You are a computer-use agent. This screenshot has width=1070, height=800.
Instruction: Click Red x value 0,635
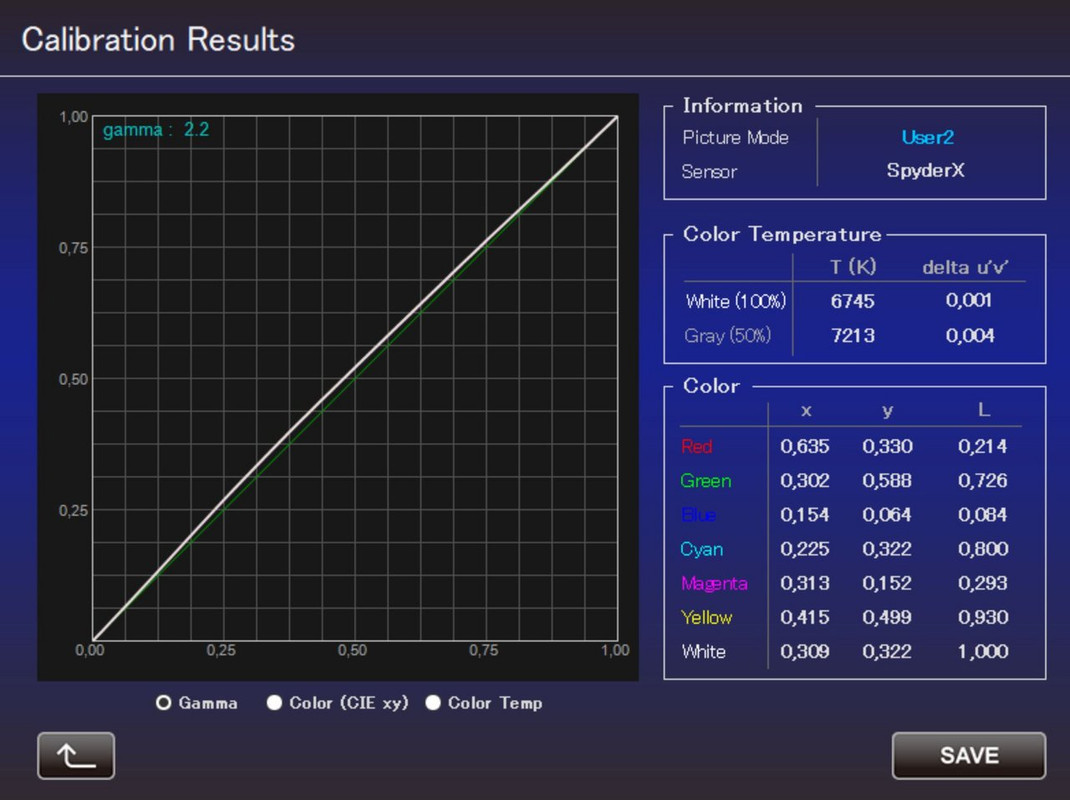click(x=805, y=446)
